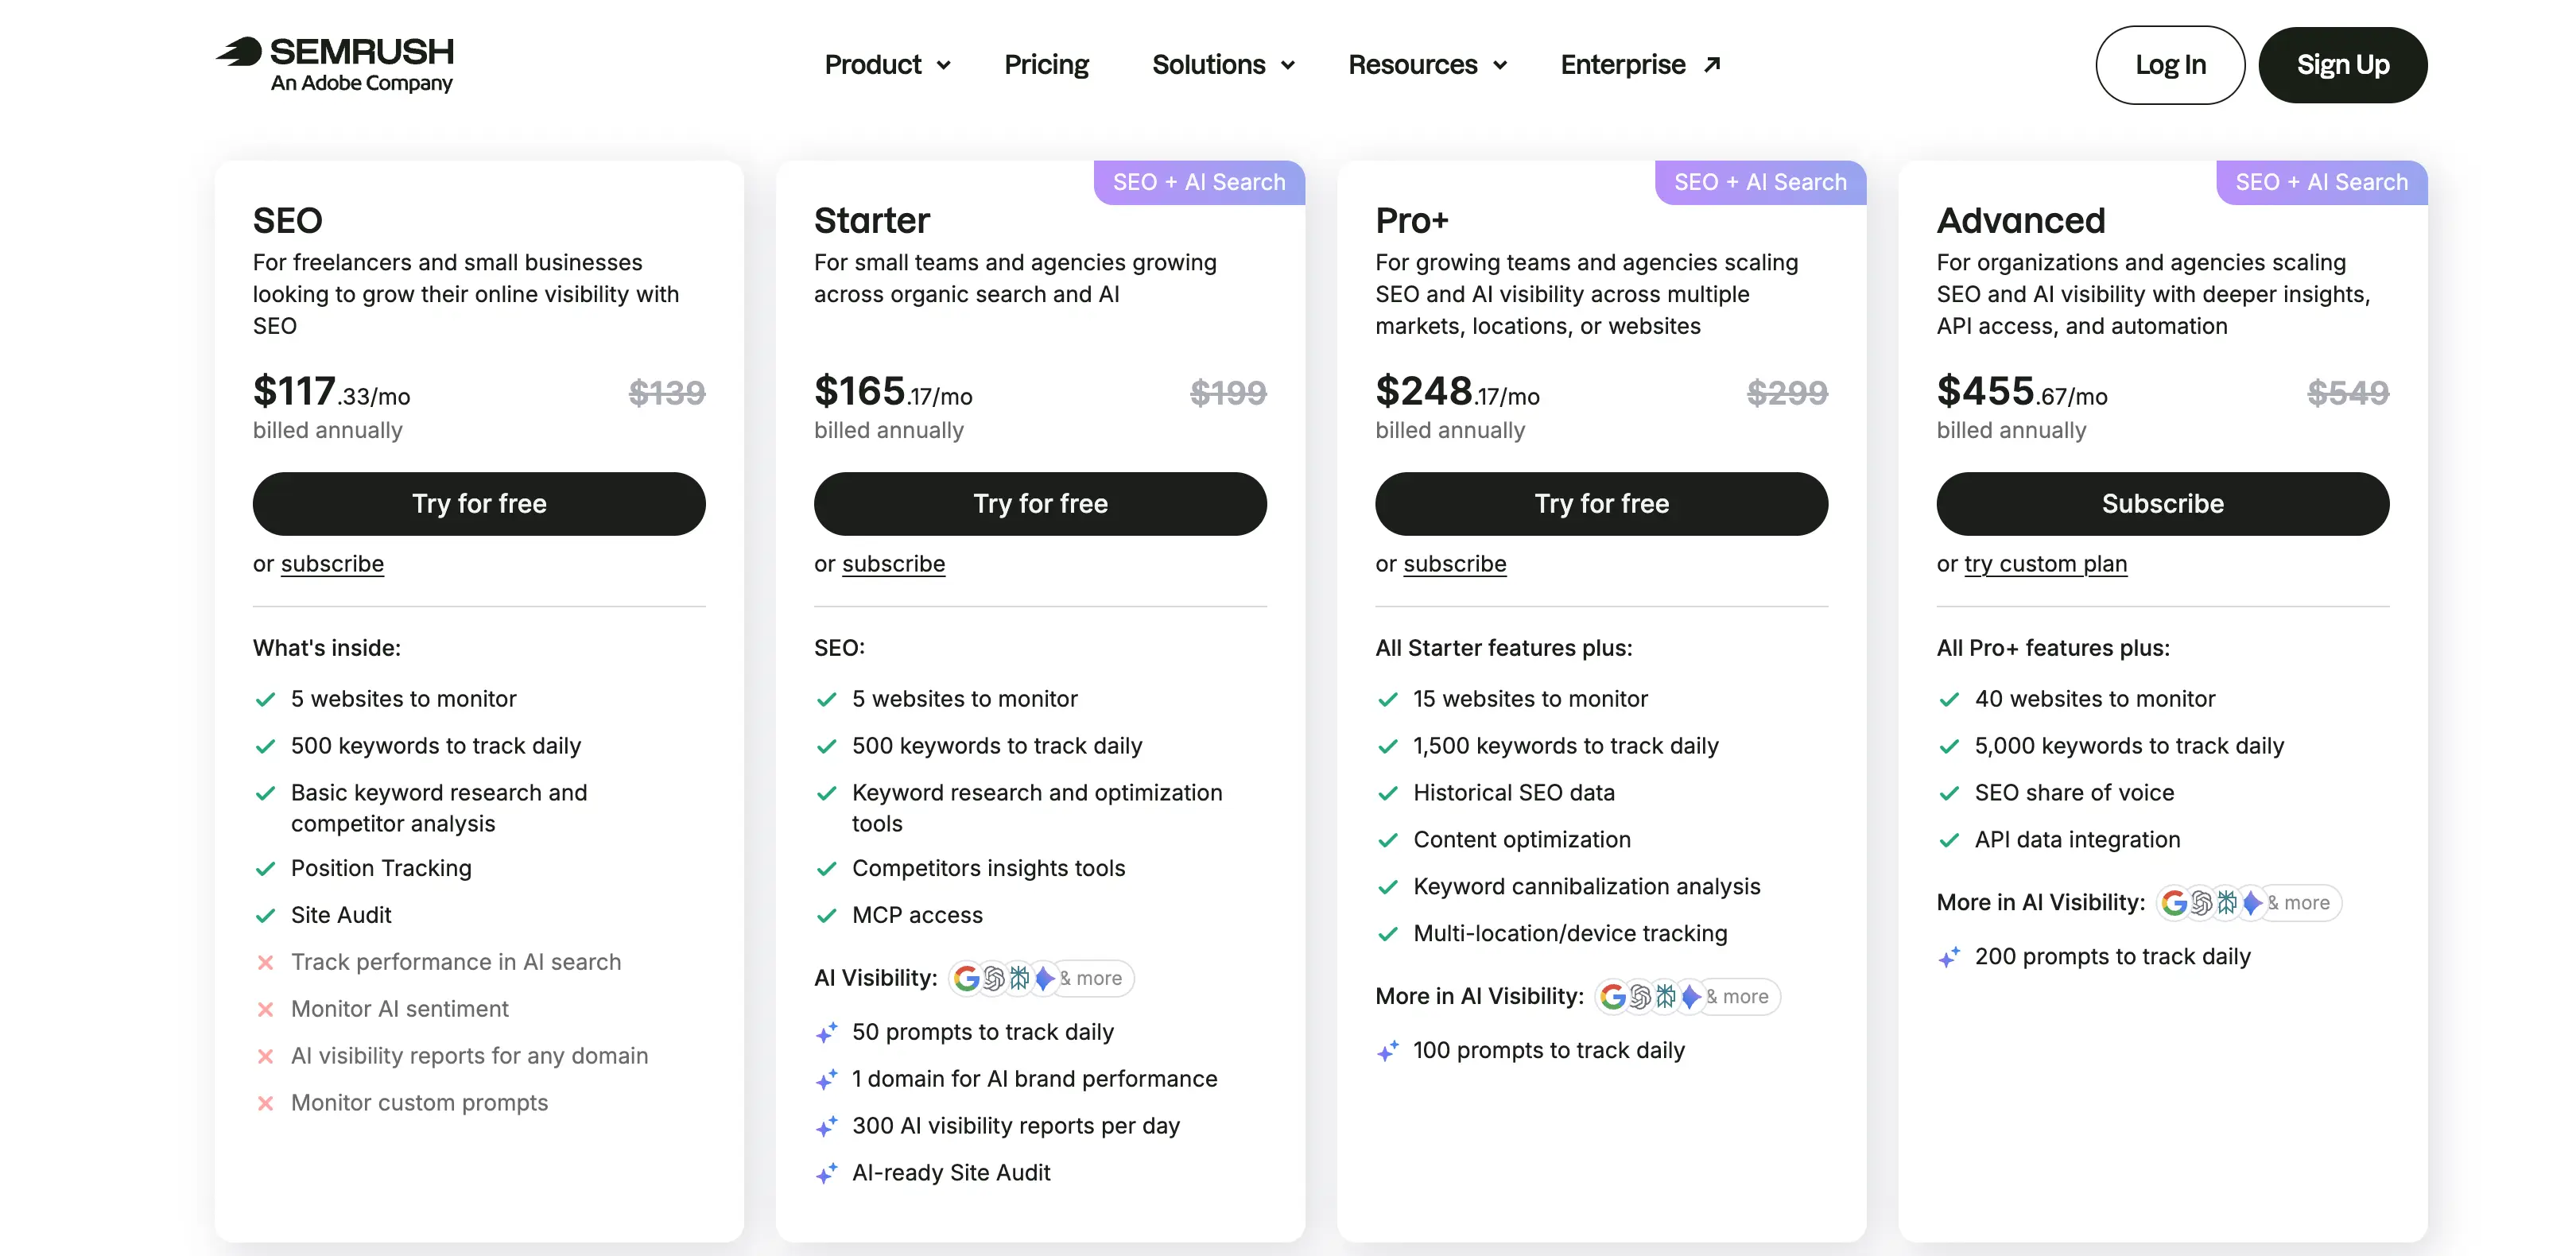This screenshot has height=1256, width=2576.
Task: Expand the Product dropdown menu
Action: (x=887, y=65)
